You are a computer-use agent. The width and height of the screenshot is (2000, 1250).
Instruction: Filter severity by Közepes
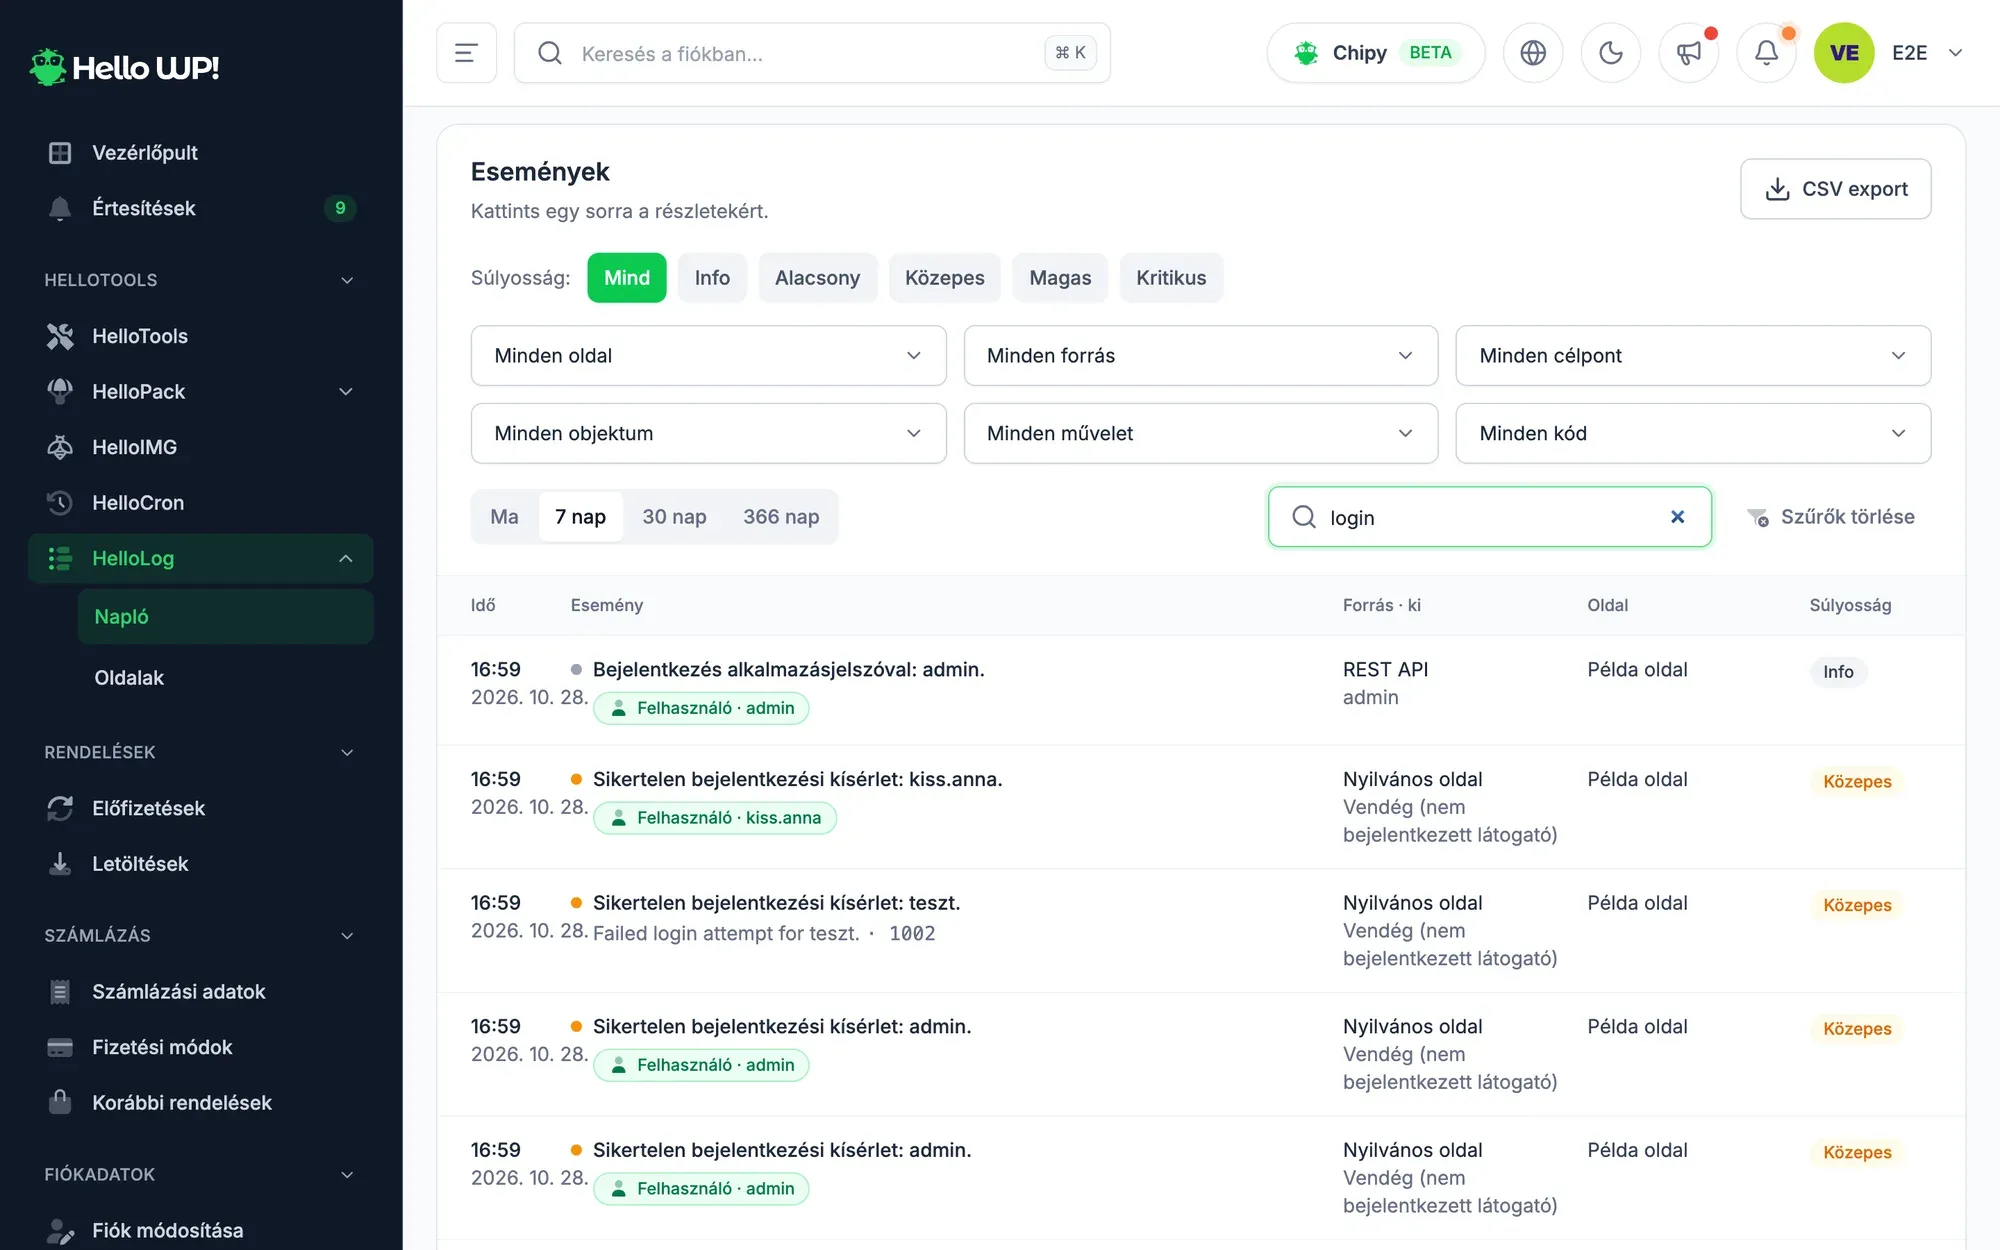coord(944,278)
